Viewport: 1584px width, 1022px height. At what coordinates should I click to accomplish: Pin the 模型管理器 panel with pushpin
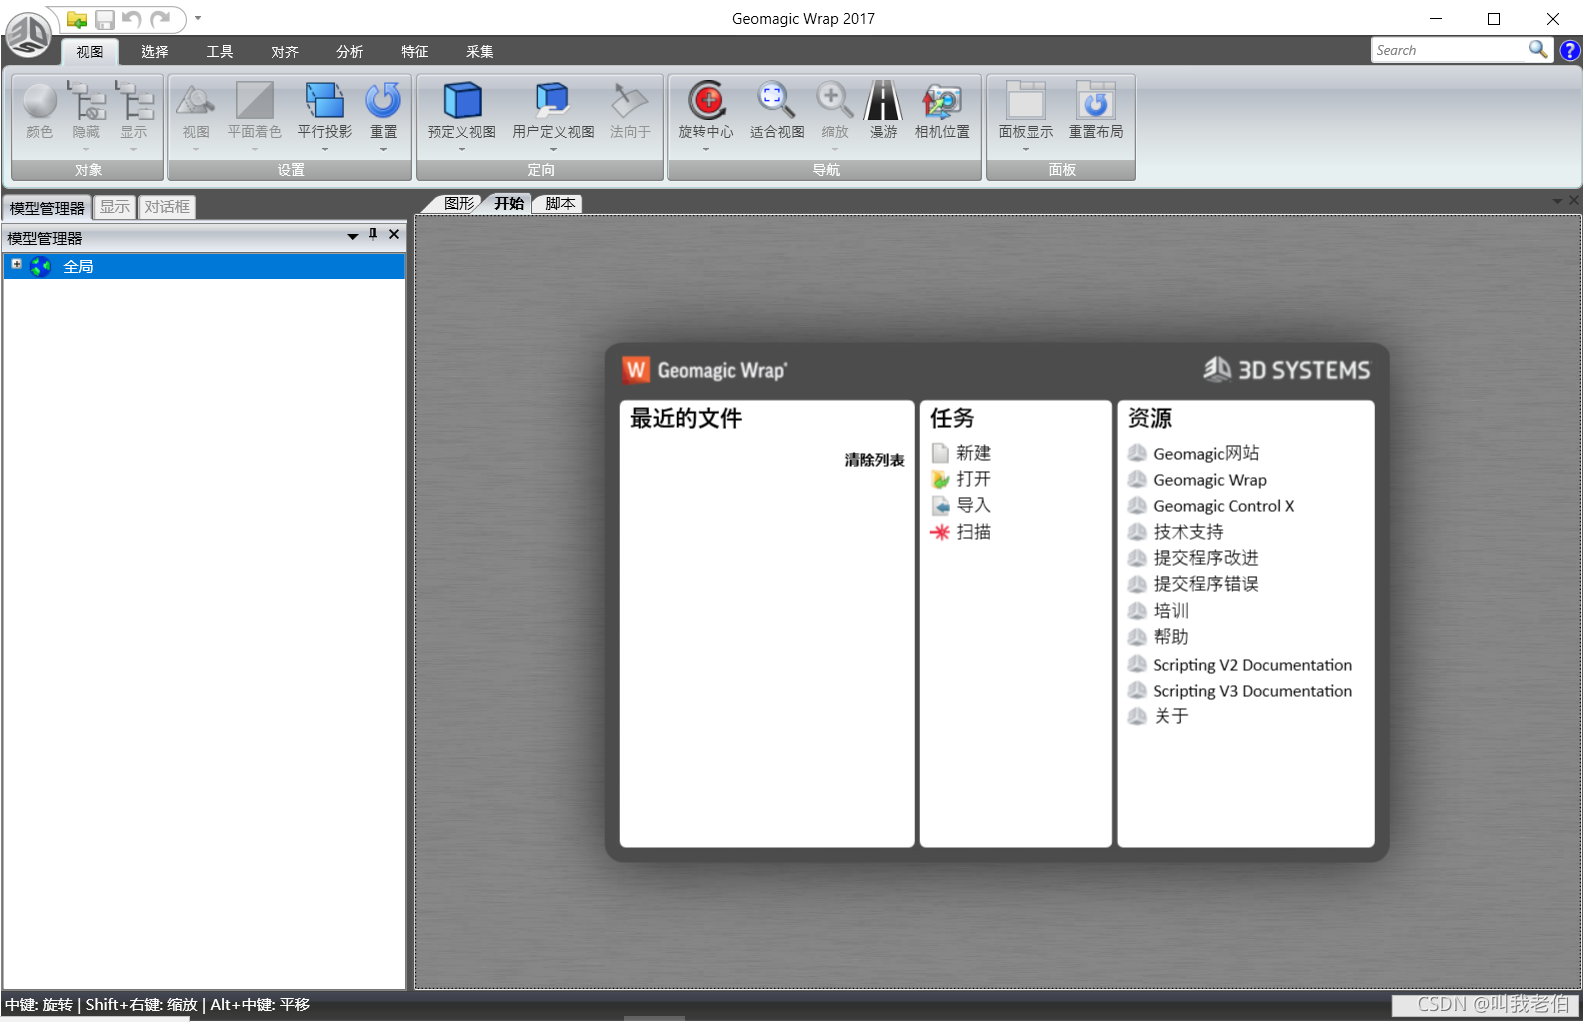pos(373,234)
